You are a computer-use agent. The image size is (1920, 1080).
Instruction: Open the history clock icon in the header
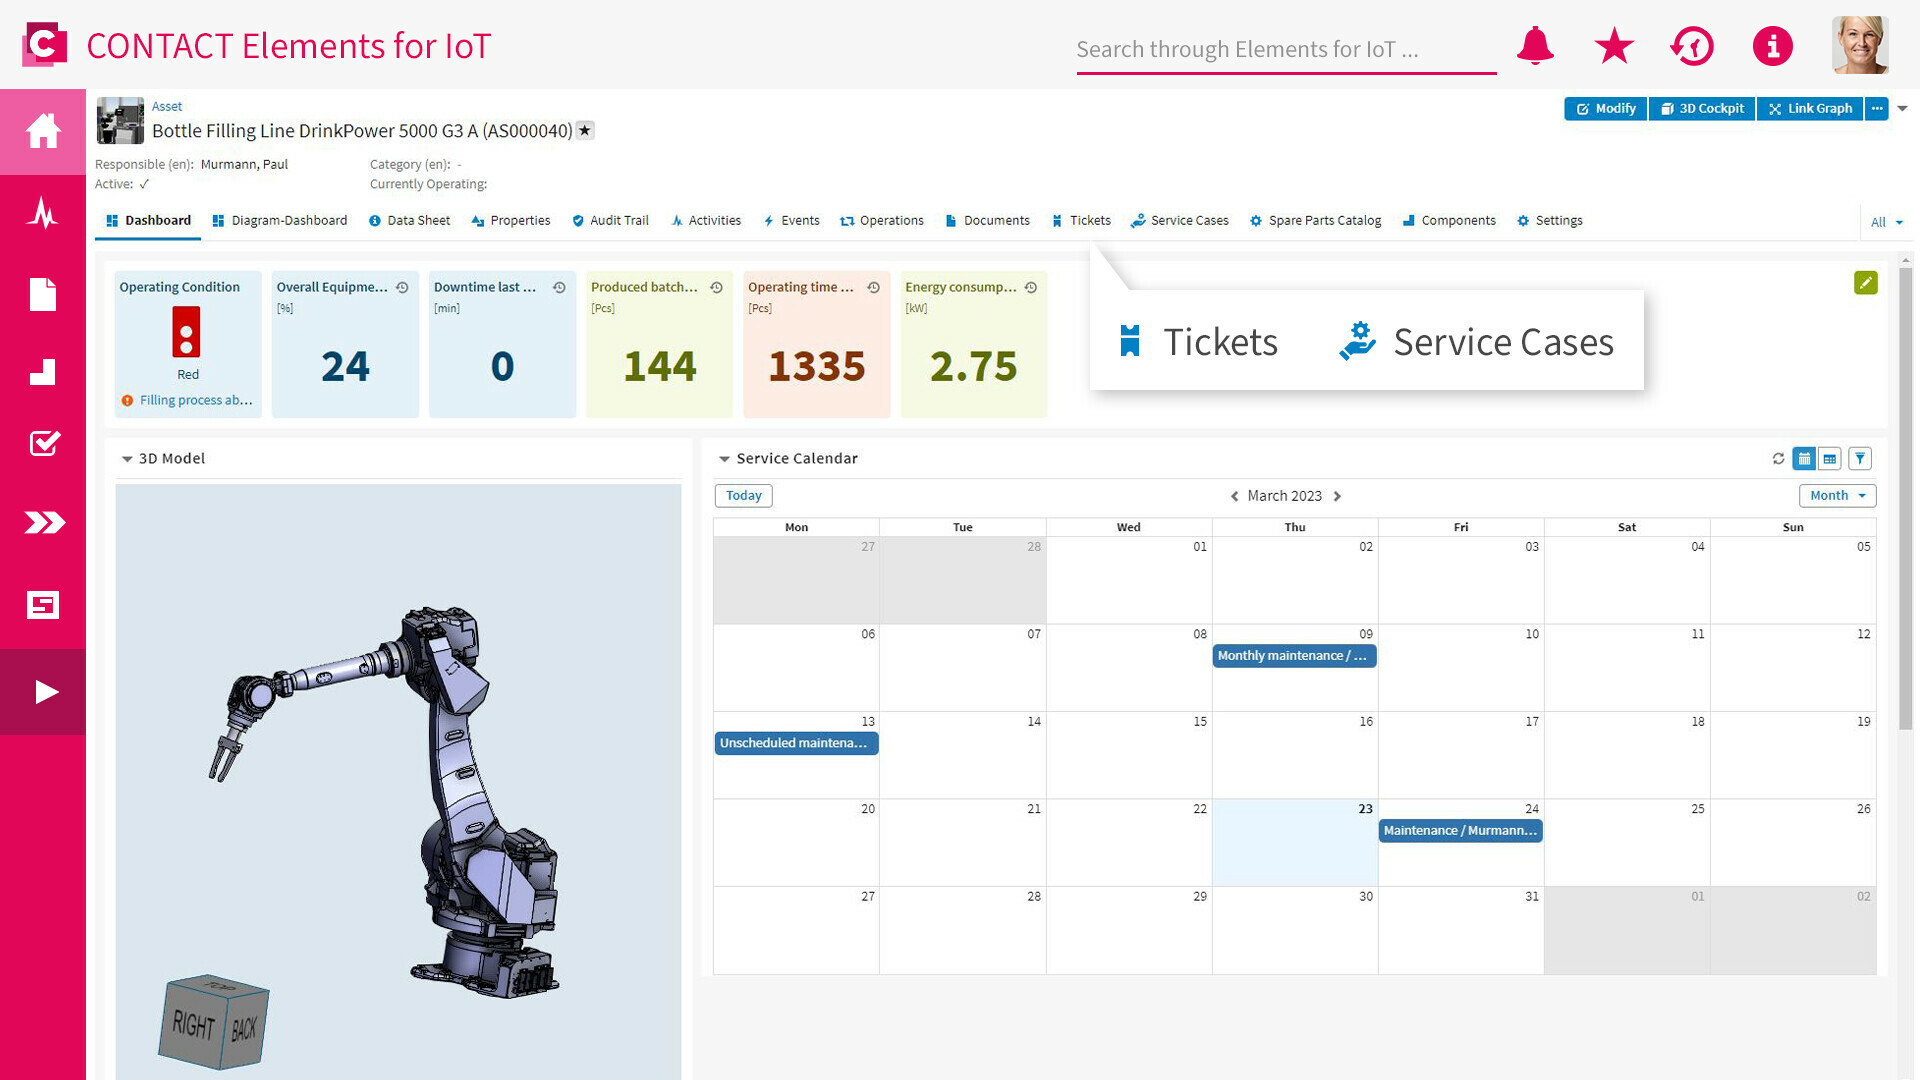1692,46
